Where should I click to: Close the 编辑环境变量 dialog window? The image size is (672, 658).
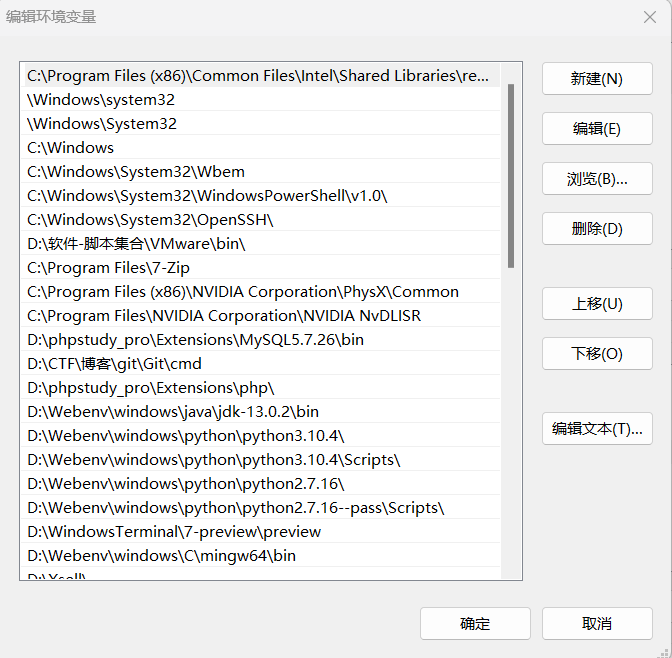pos(649,17)
